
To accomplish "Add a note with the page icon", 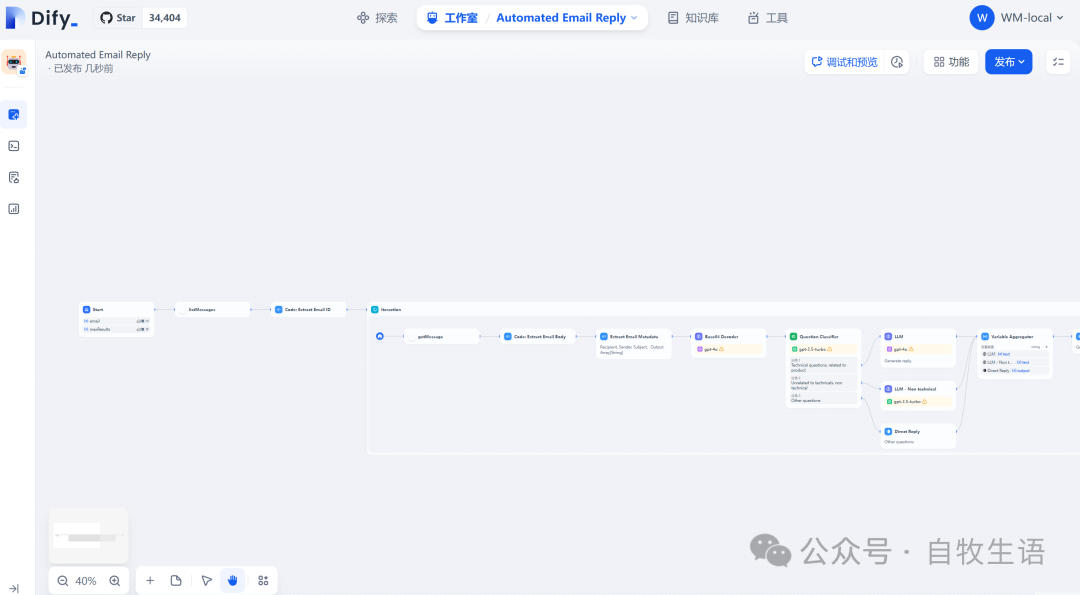I will click(176, 581).
